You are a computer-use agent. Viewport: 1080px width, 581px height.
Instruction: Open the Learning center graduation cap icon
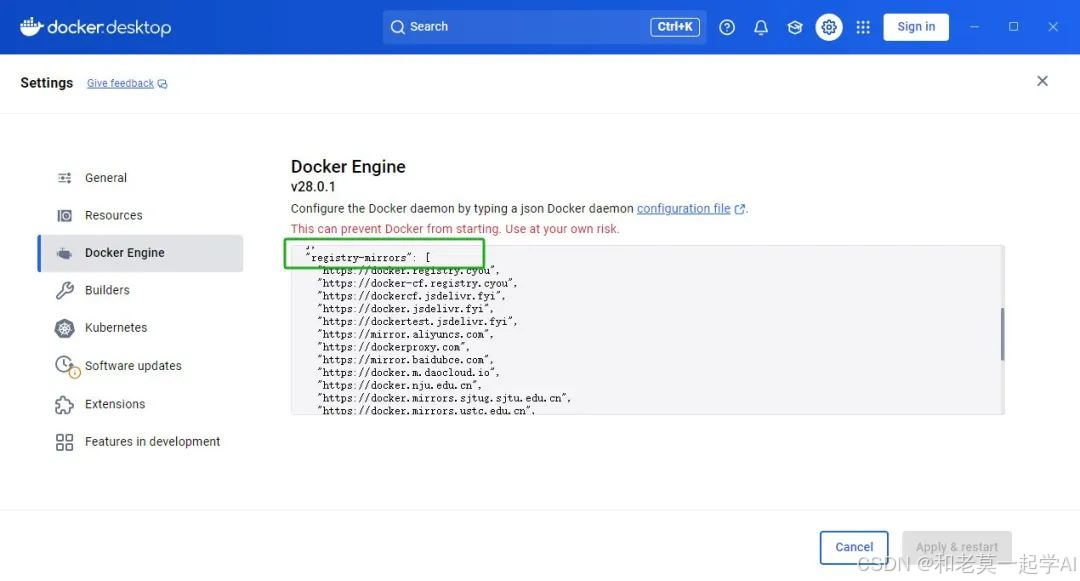795,27
